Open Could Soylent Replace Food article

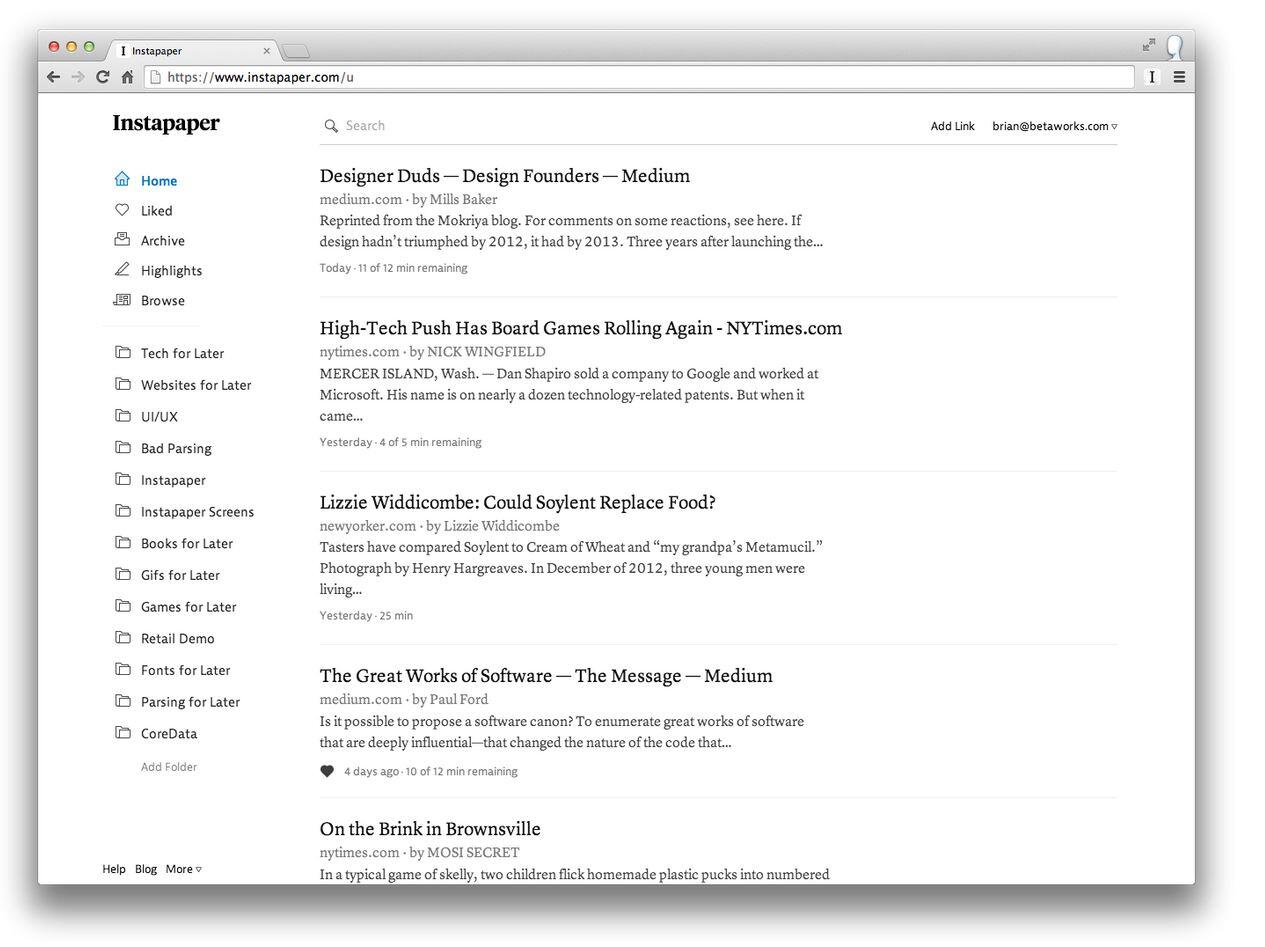coord(518,502)
